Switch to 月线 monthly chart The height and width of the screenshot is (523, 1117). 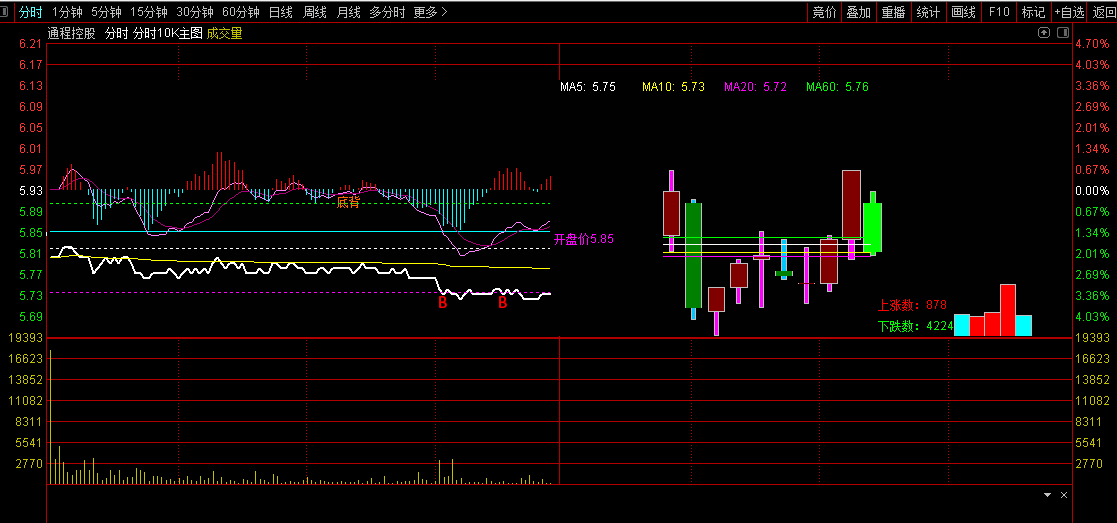[x=348, y=11]
